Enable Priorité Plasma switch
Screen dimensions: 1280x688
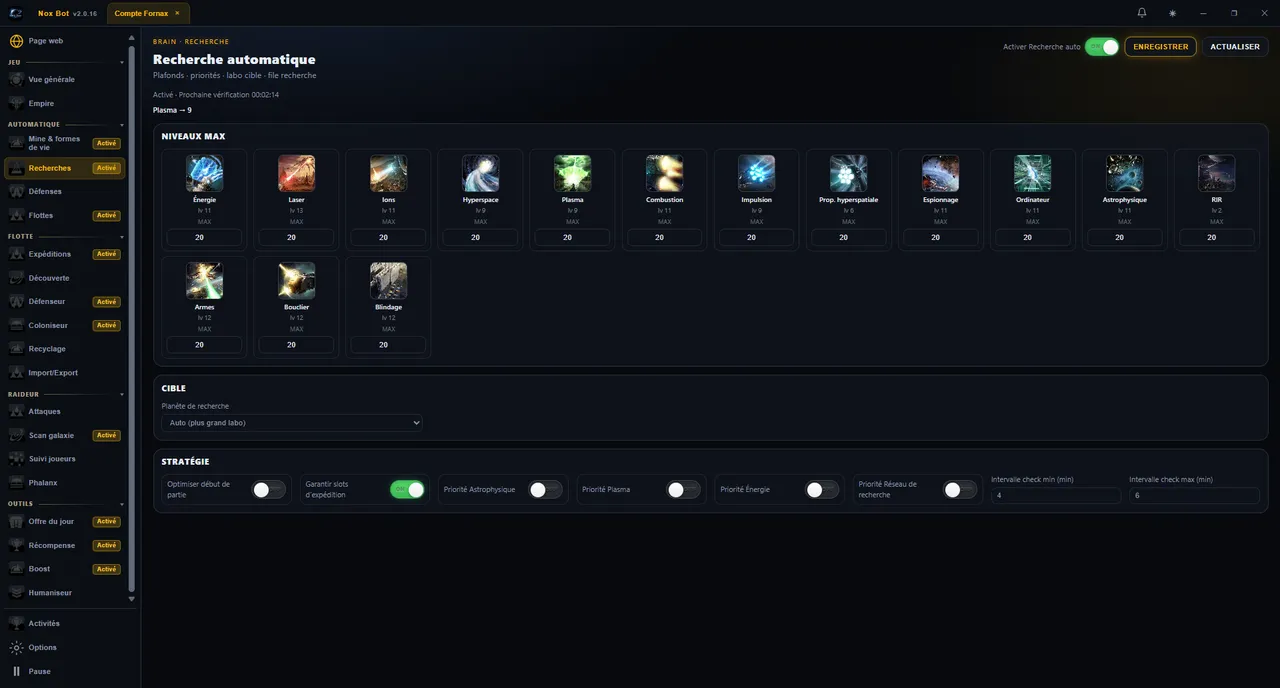[683, 490]
